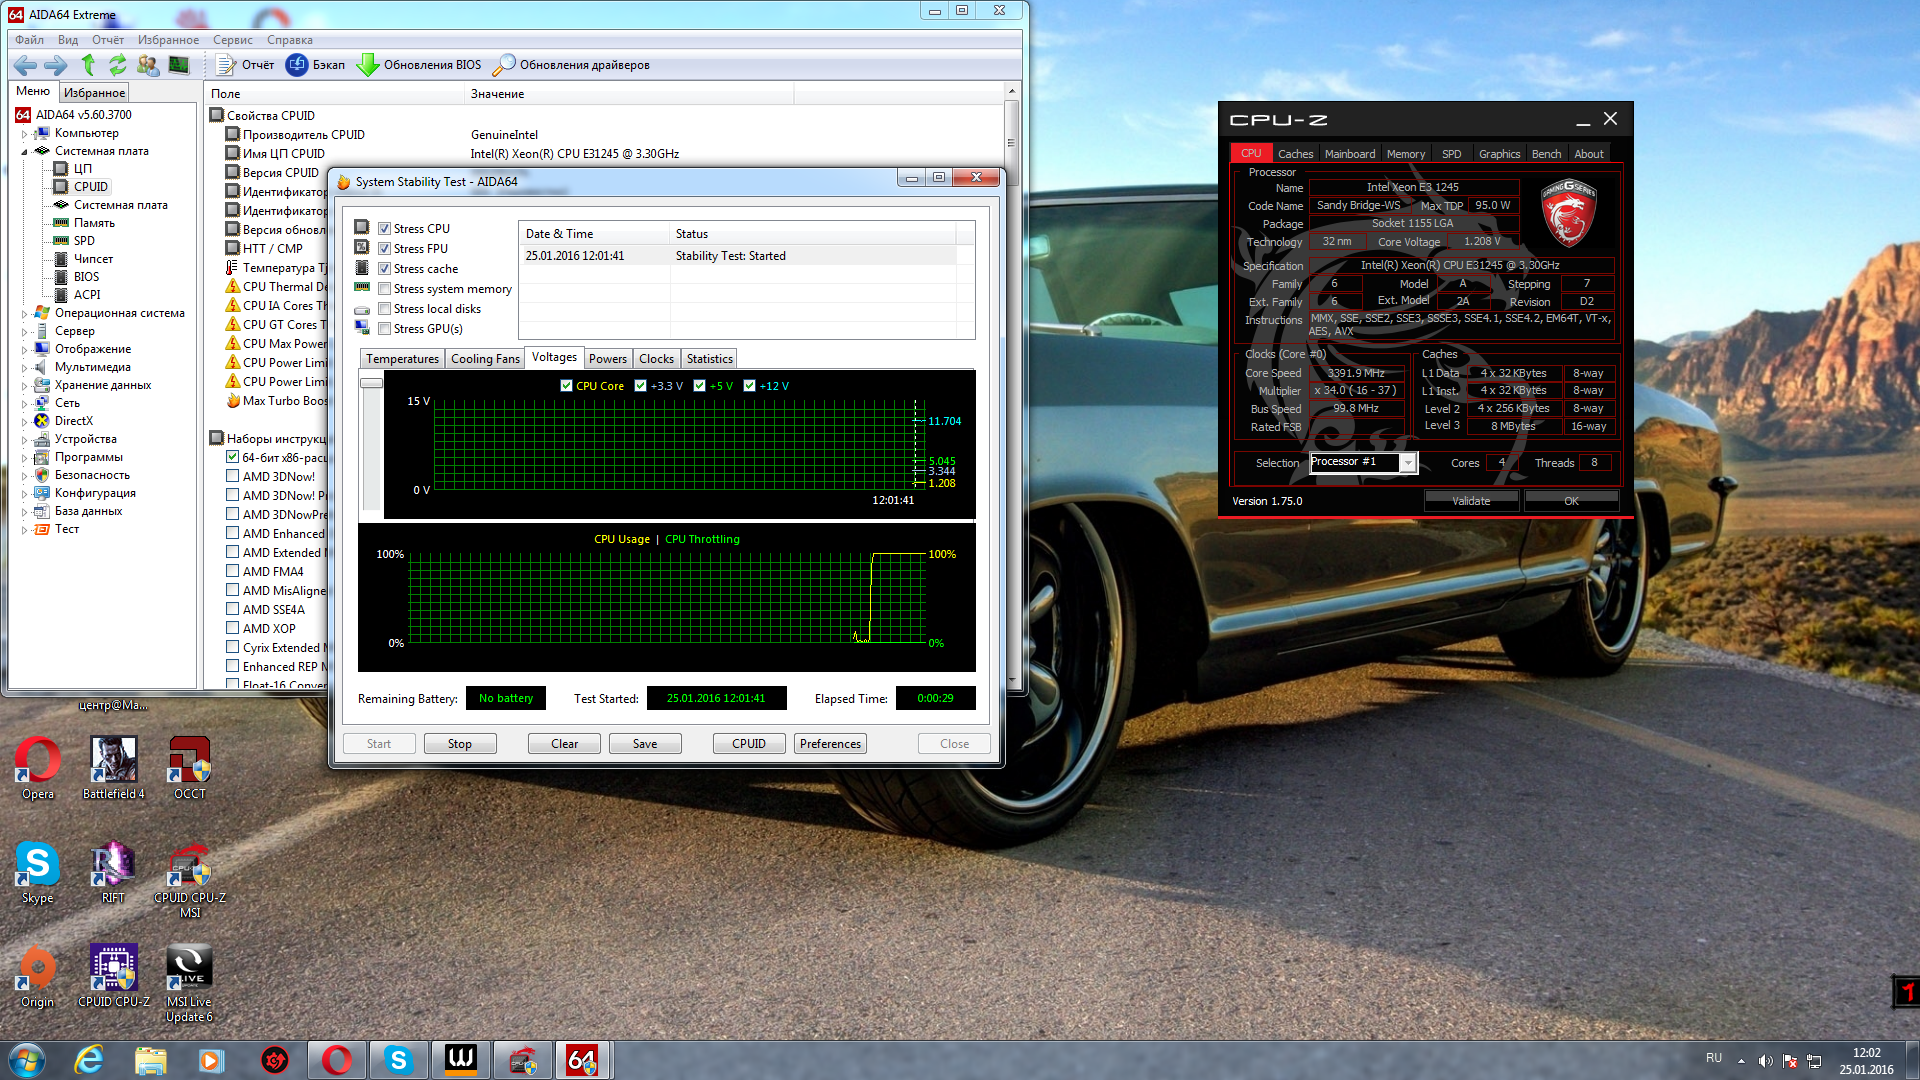This screenshot has height=1080, width=1920.
Task: Switch to the Temperatures tab
Action: pyautogui.click(x=402, y=359)
